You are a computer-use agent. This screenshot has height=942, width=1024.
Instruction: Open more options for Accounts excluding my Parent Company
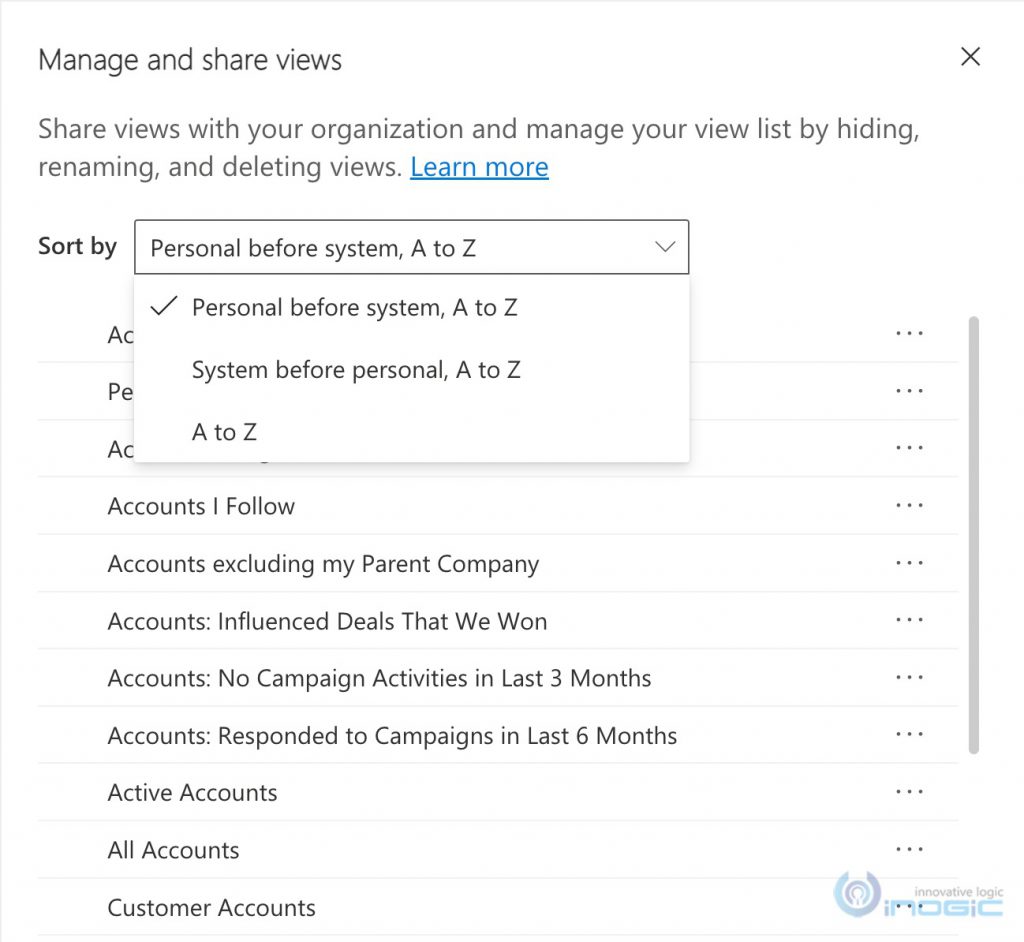tap(909, 562)
